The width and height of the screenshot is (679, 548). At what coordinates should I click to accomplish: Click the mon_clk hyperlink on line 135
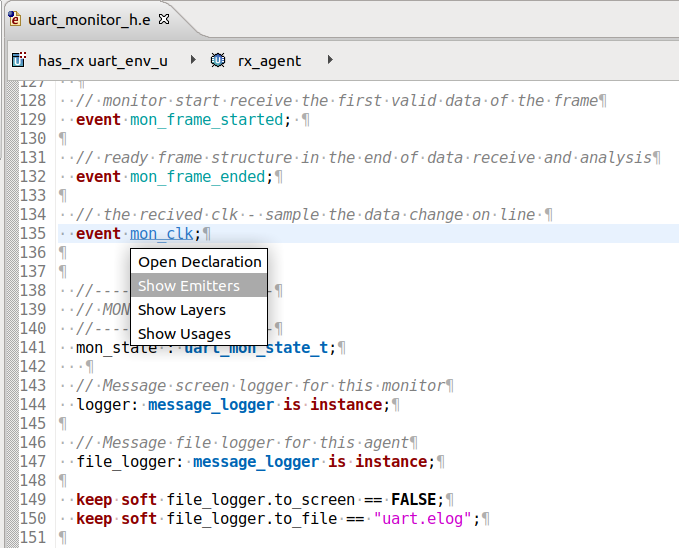tap(162, 234)
